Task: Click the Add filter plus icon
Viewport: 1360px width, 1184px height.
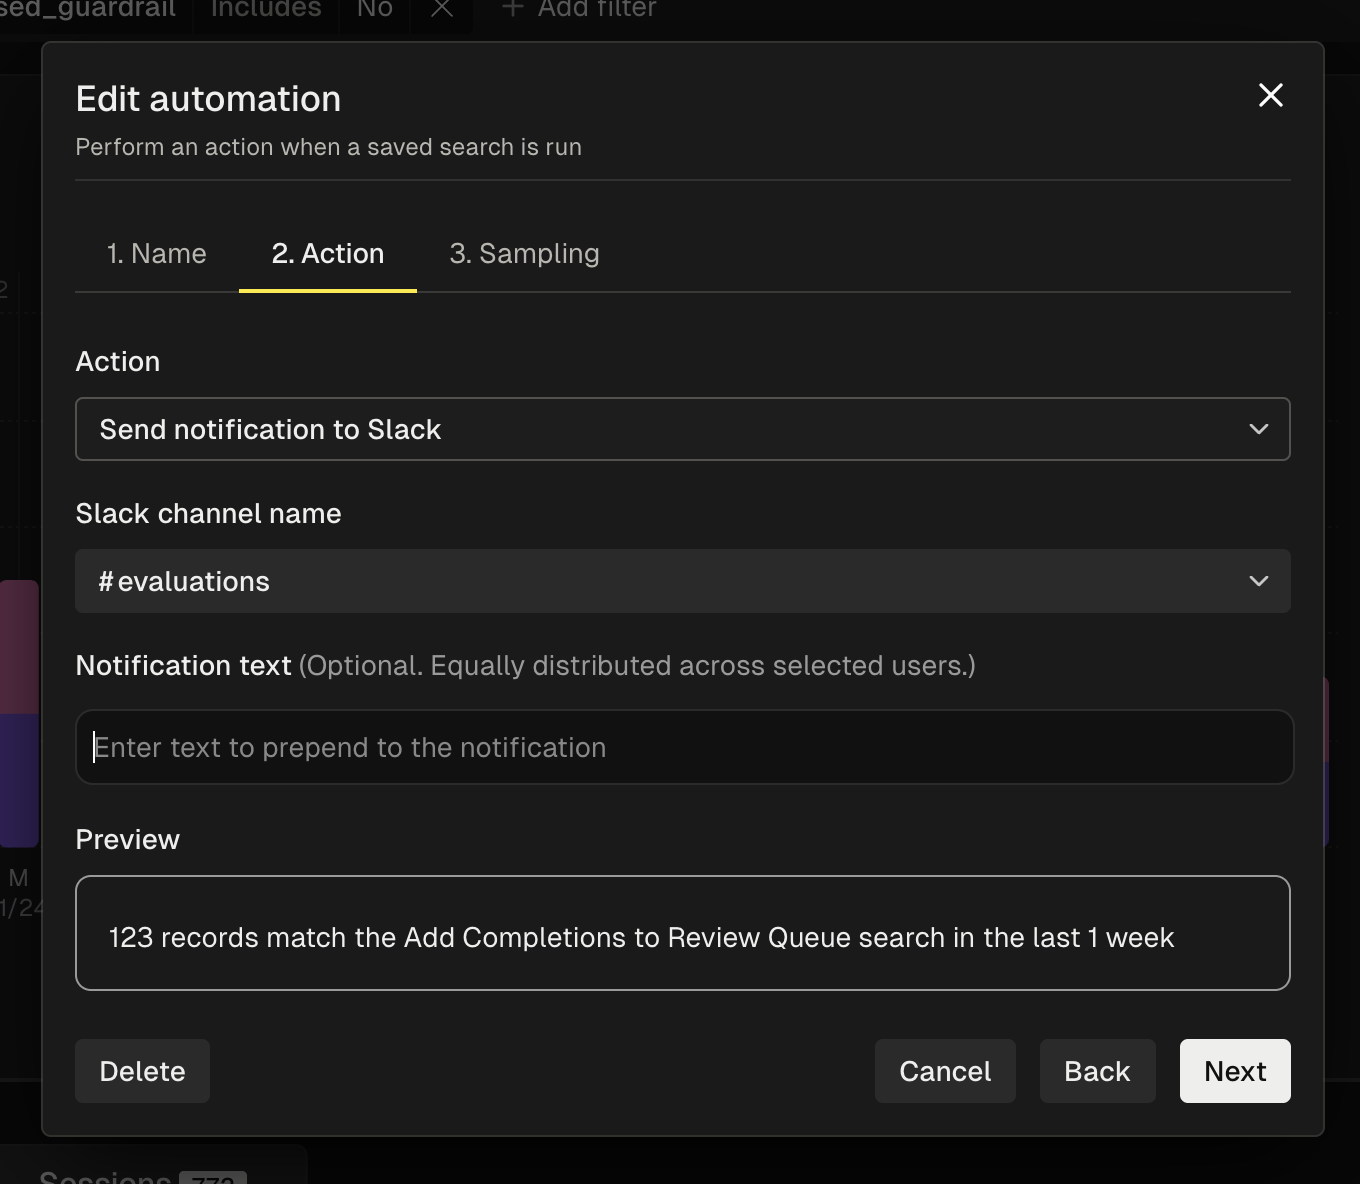Action: 511,8
